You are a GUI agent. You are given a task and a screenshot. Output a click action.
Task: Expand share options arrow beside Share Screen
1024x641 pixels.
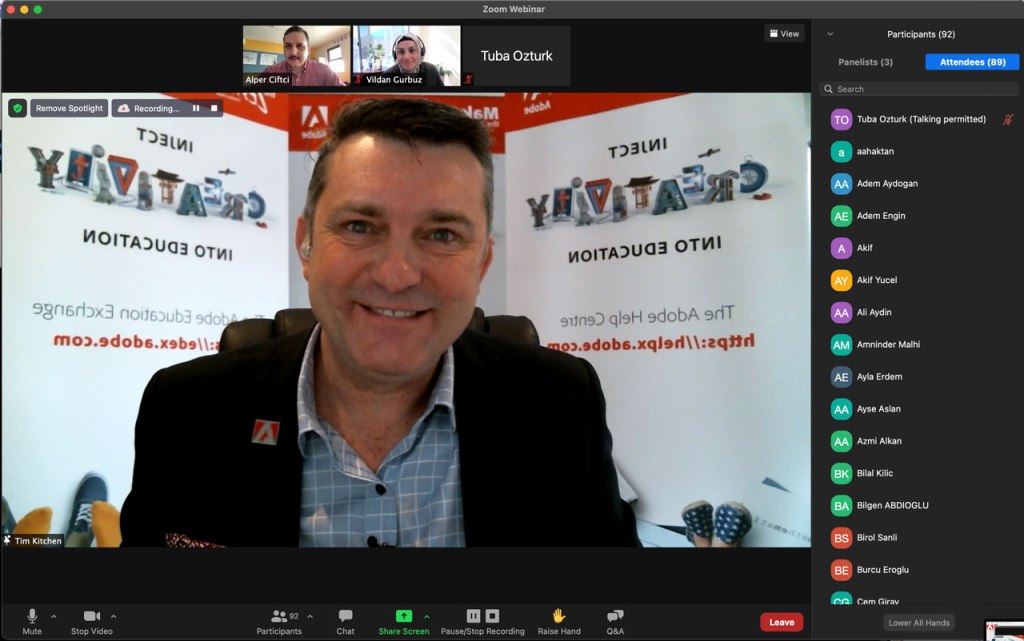pyautogui.click(x=427, y=616)
